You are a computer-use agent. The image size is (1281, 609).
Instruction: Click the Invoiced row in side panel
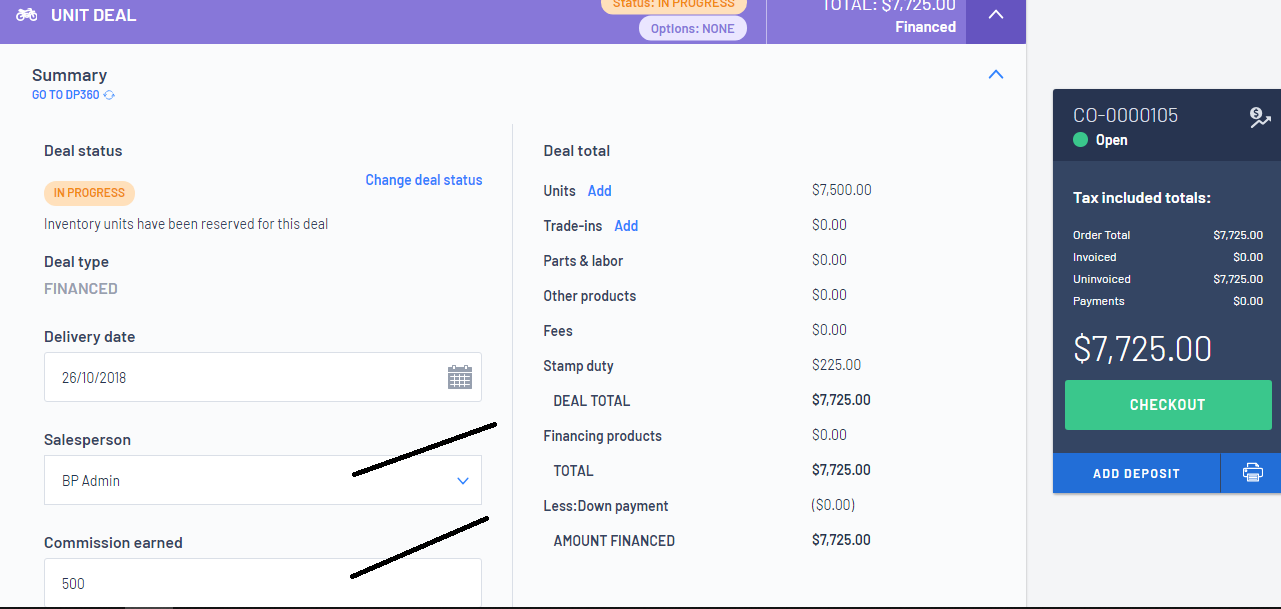click(1168, 257)
